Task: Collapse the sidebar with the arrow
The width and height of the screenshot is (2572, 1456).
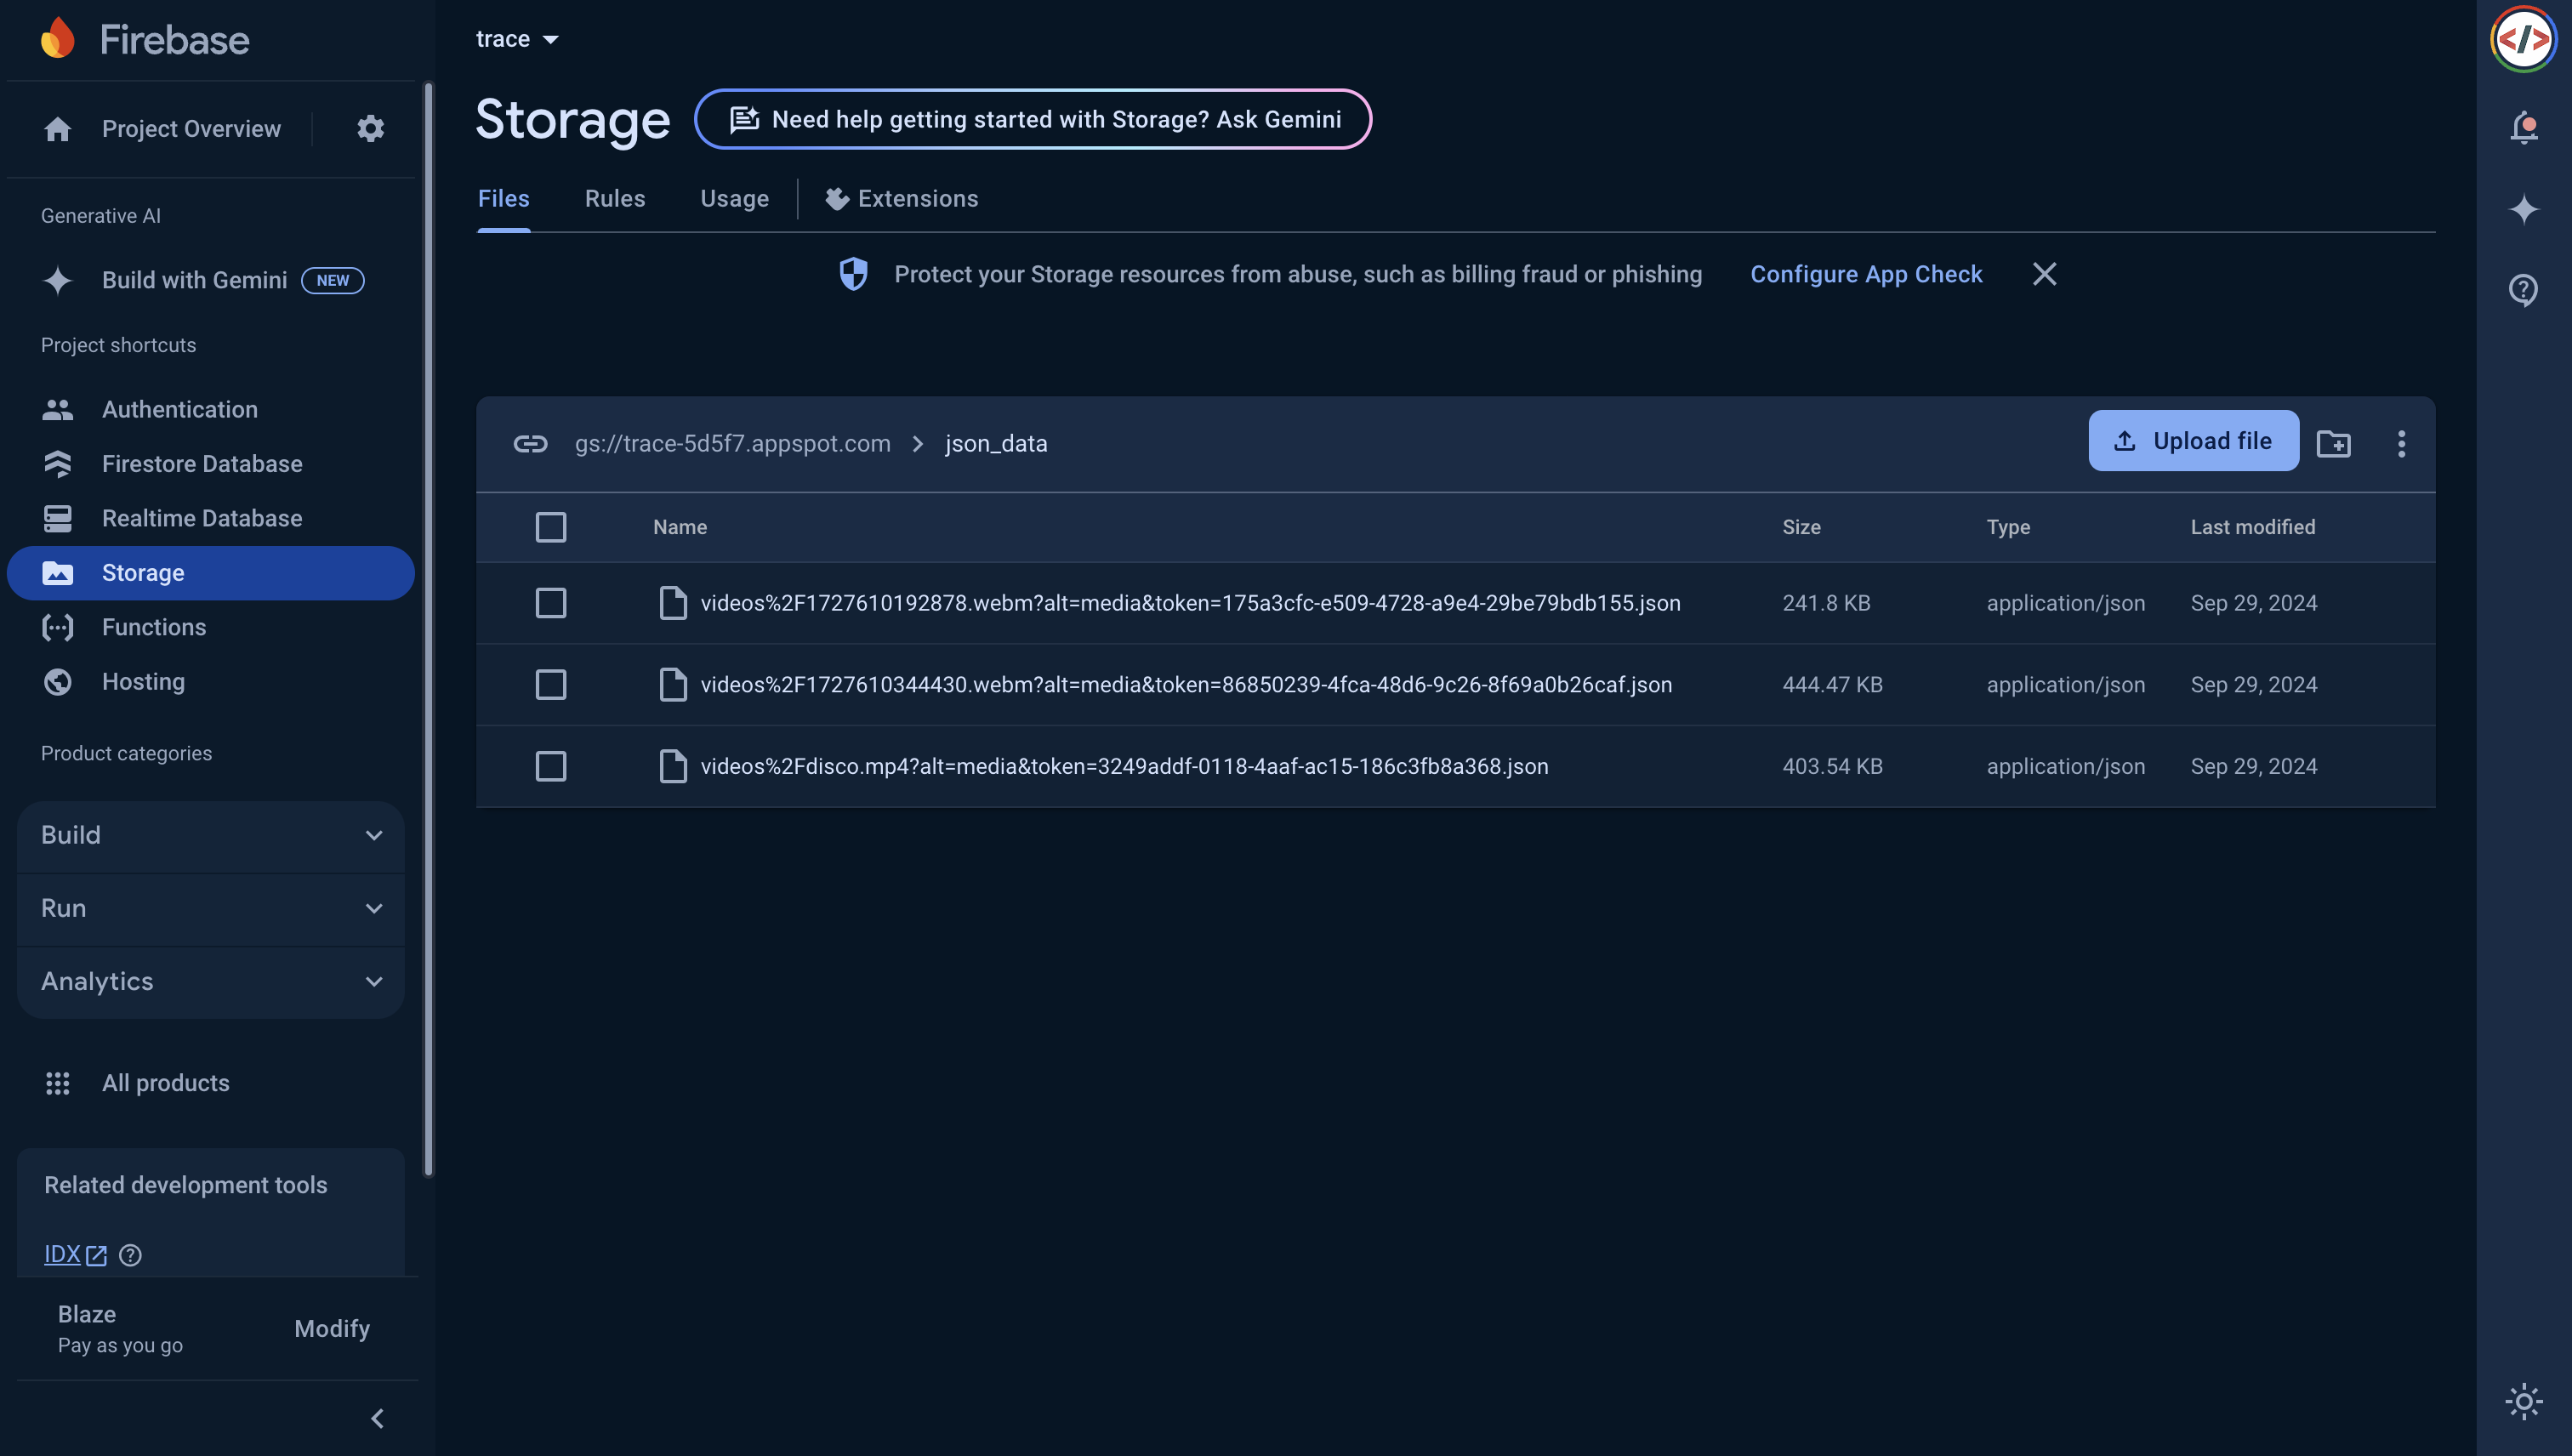Action: click(377, 1418)
